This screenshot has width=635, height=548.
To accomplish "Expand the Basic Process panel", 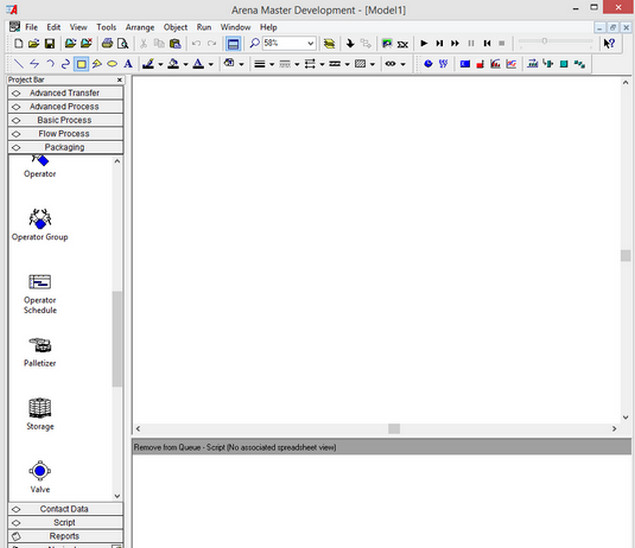I will click(65, 120).
